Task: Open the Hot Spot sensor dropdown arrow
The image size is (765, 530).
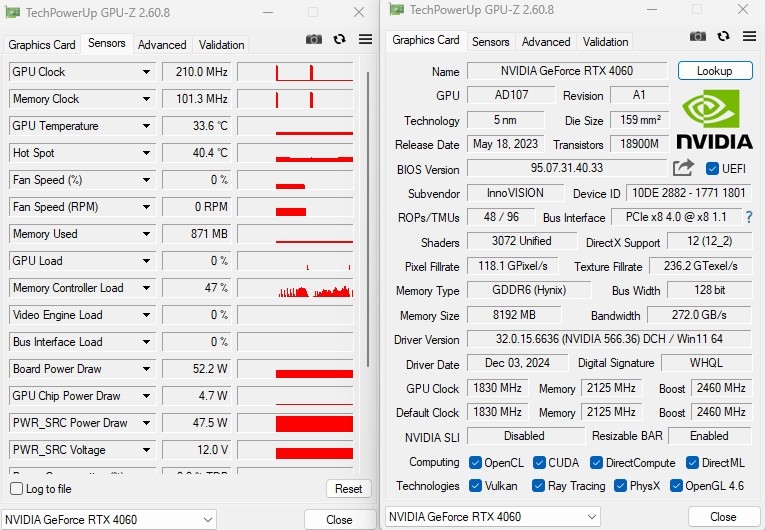Action: 146,153
